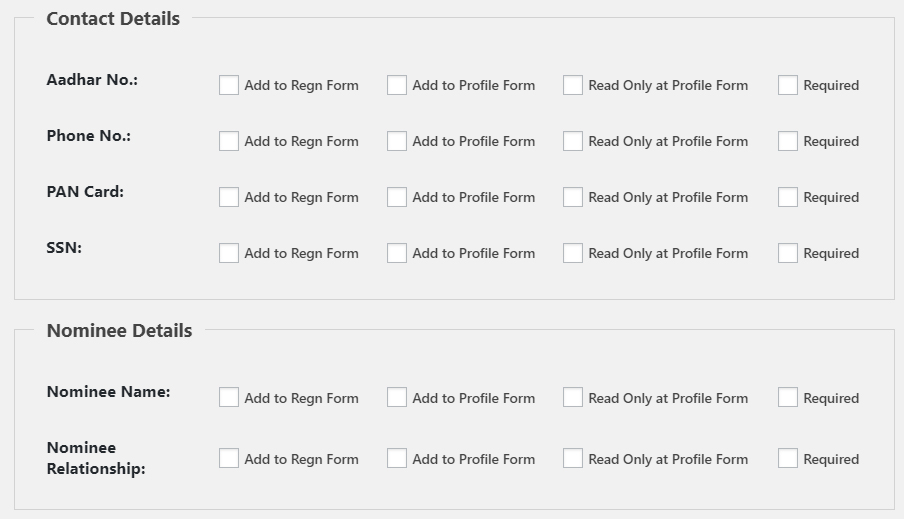This screenshot has width=904, height=519.
Task: Tick Add to Regn Form for PAN Card
Action: (229, 197)
